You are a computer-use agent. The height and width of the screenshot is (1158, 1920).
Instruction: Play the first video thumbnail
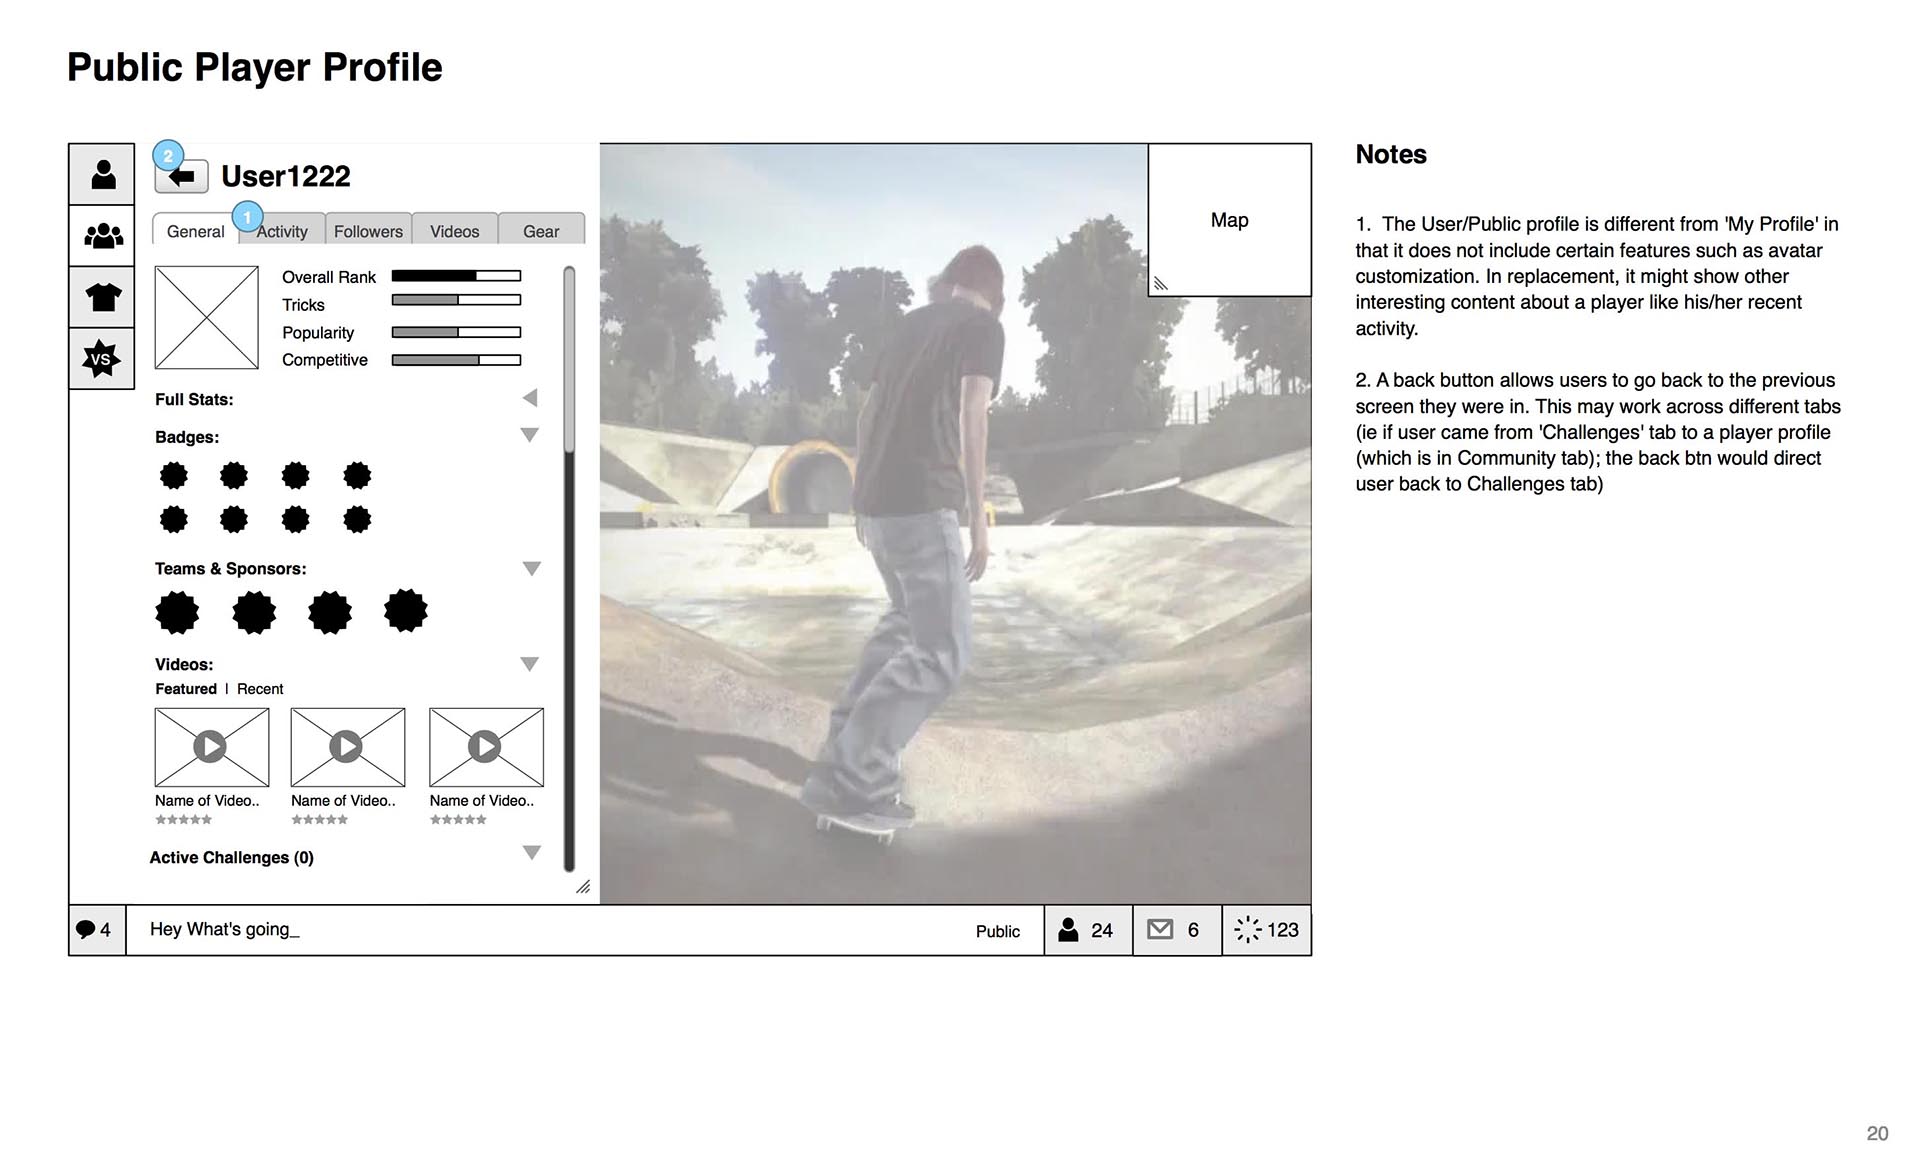coord(211,747)
